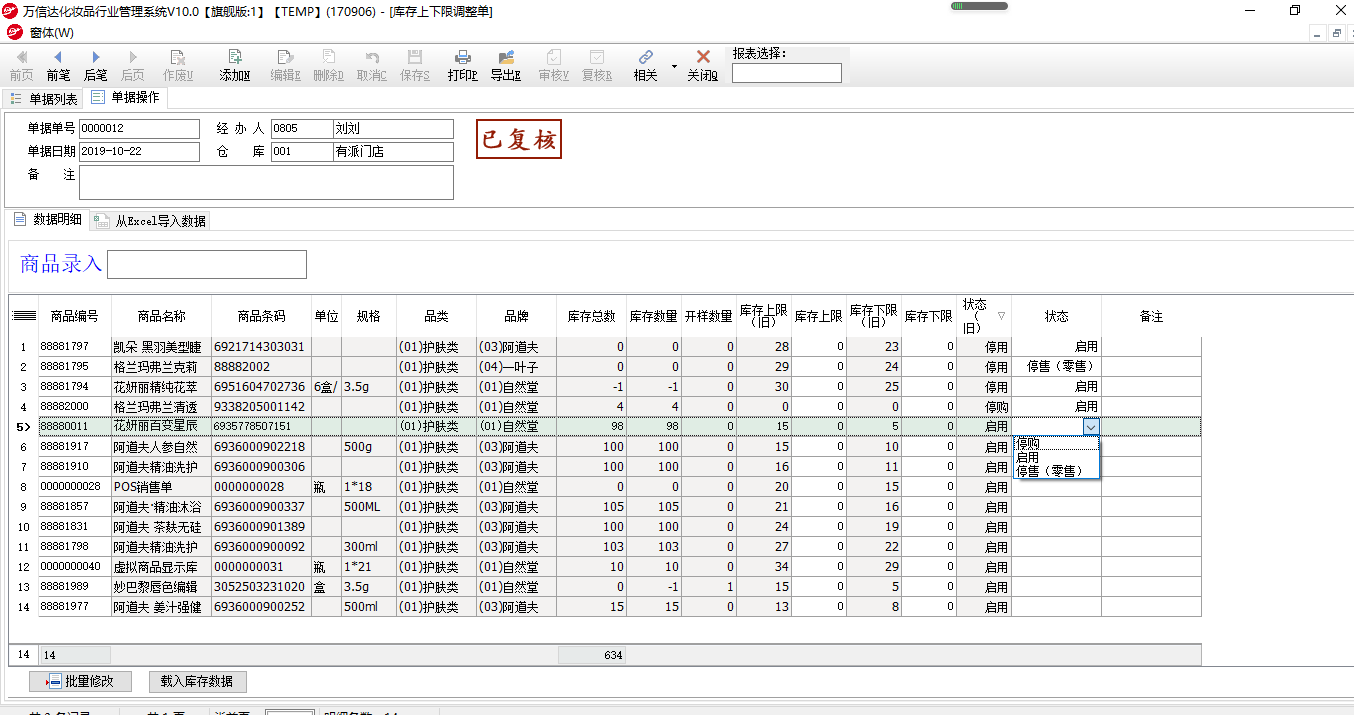1354x715 pixels.
Task: Click barcode cell 6951604702736
Action: (x=262, y=386)
